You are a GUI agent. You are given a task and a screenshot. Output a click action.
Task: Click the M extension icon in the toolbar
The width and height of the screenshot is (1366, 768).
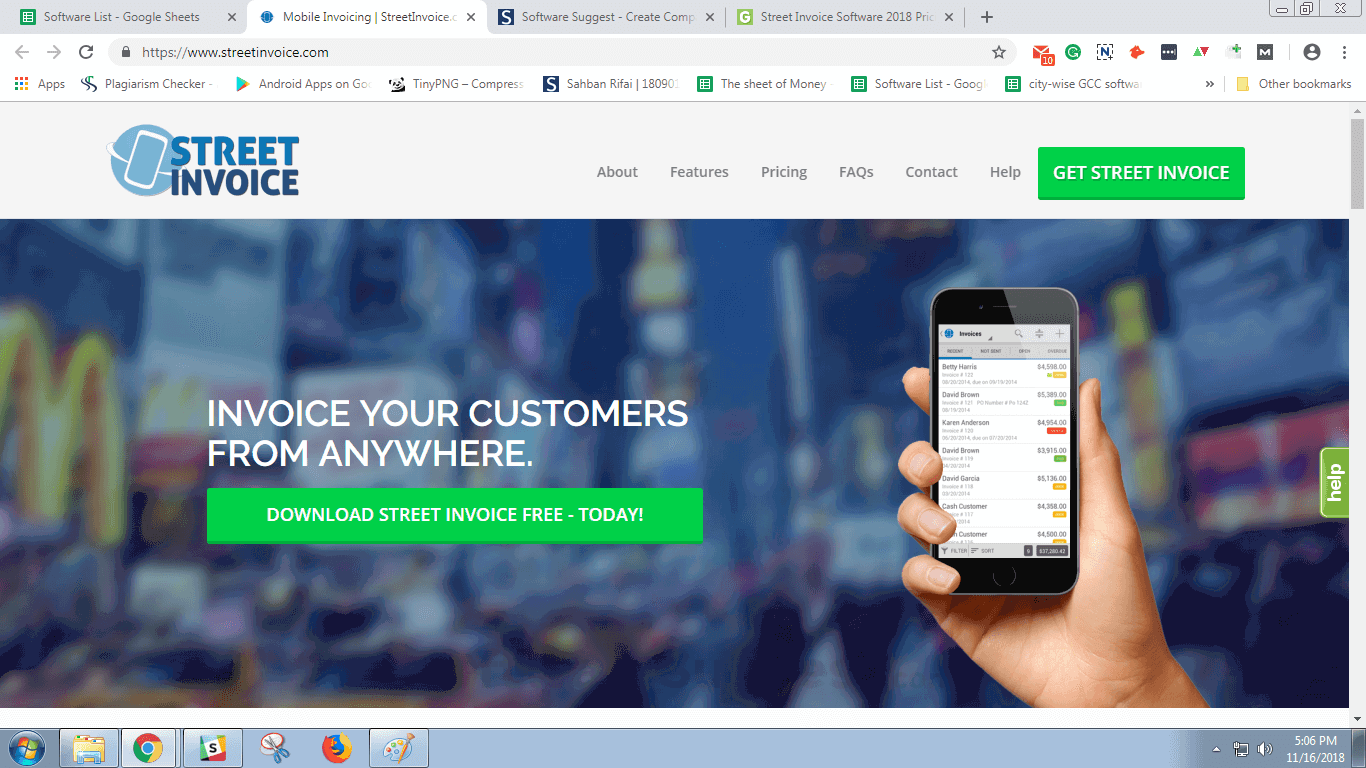pyautogui.click(x=1264, y=51)
